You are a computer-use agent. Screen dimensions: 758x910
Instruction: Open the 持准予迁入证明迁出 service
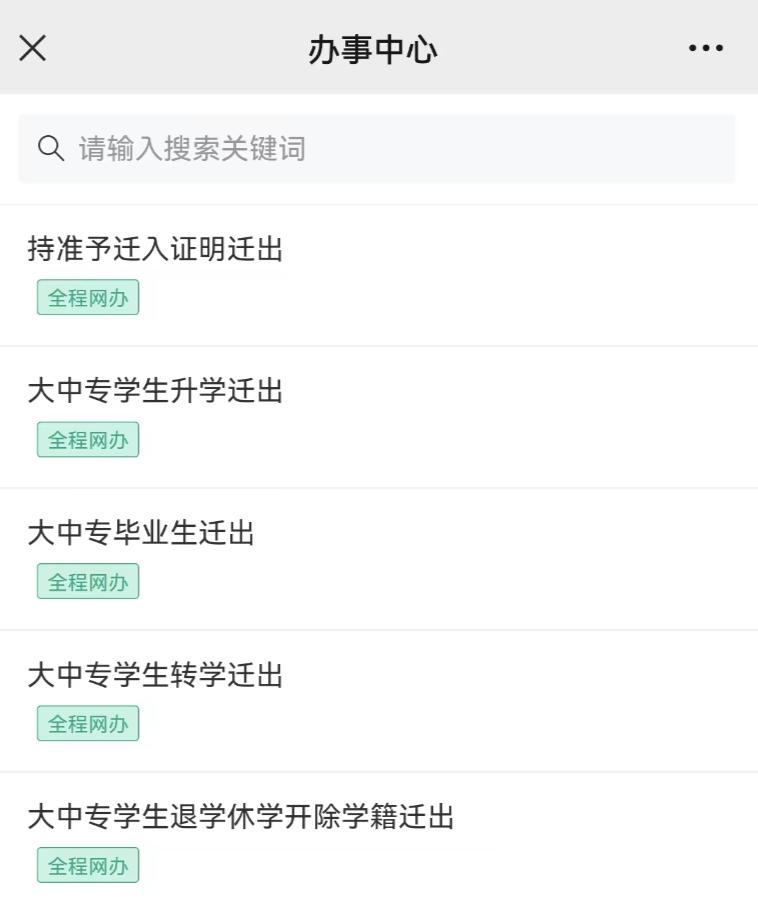pos(154,250)
